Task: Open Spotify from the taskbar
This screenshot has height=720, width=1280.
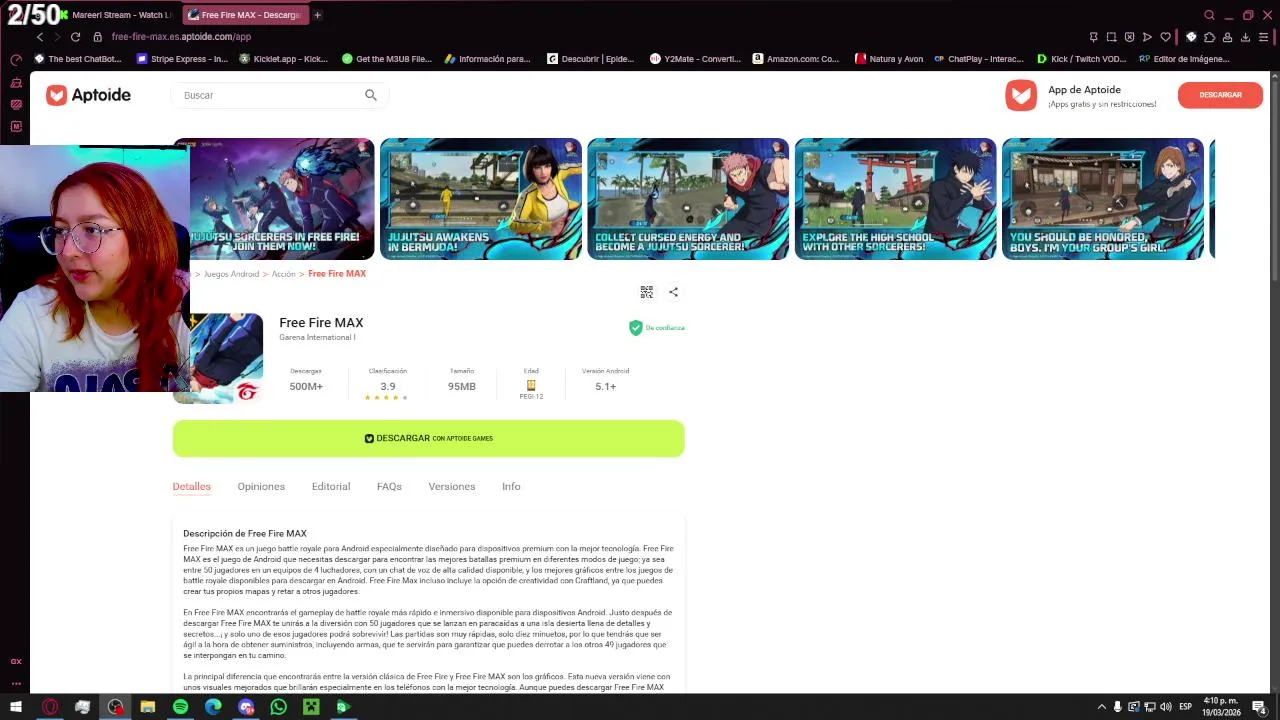Action: pyautogui.click(x=180, y=707)
